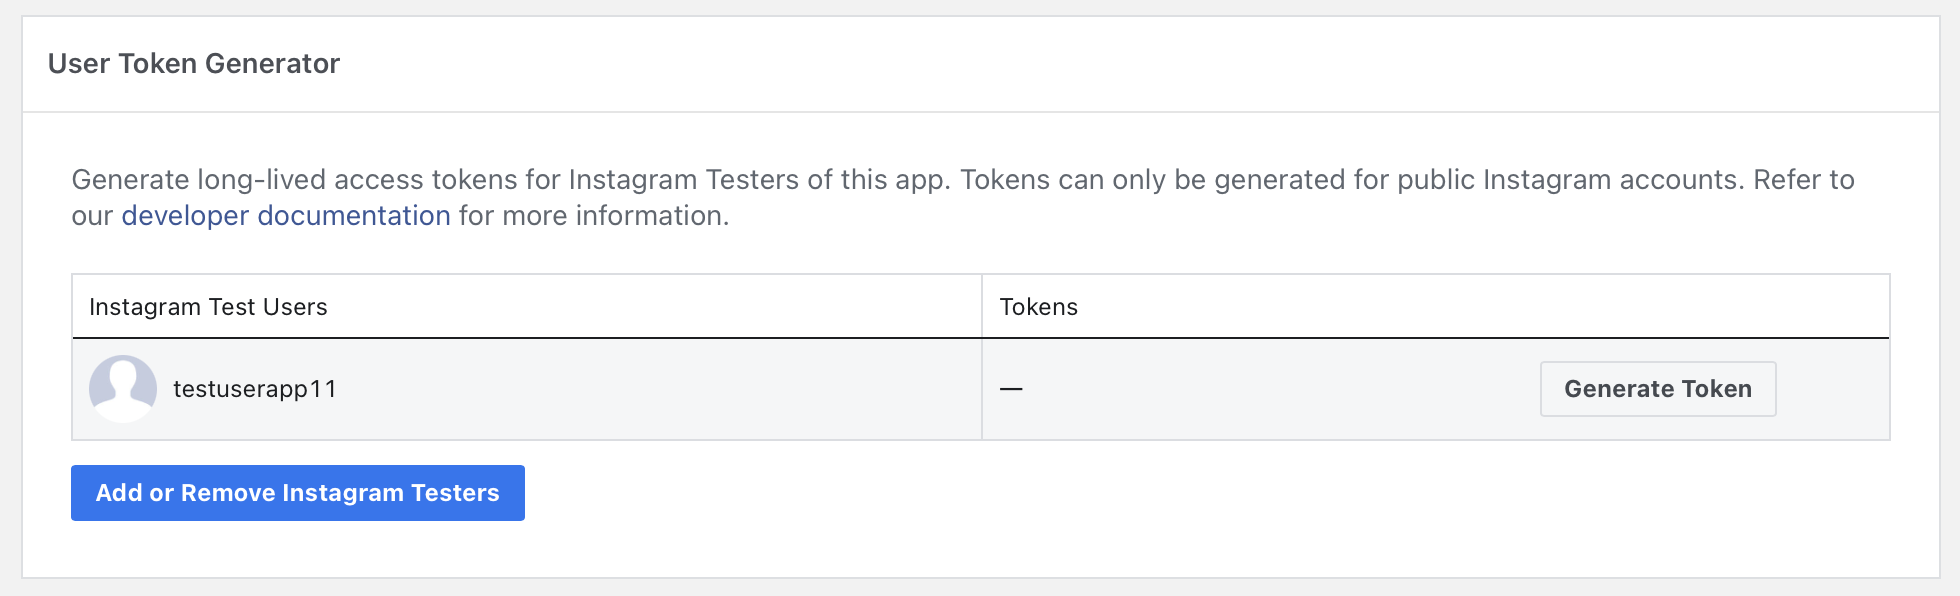Viewport: 1960px width, 596px height.
Task: Click the User Token Generator heading
Action: 194,64
